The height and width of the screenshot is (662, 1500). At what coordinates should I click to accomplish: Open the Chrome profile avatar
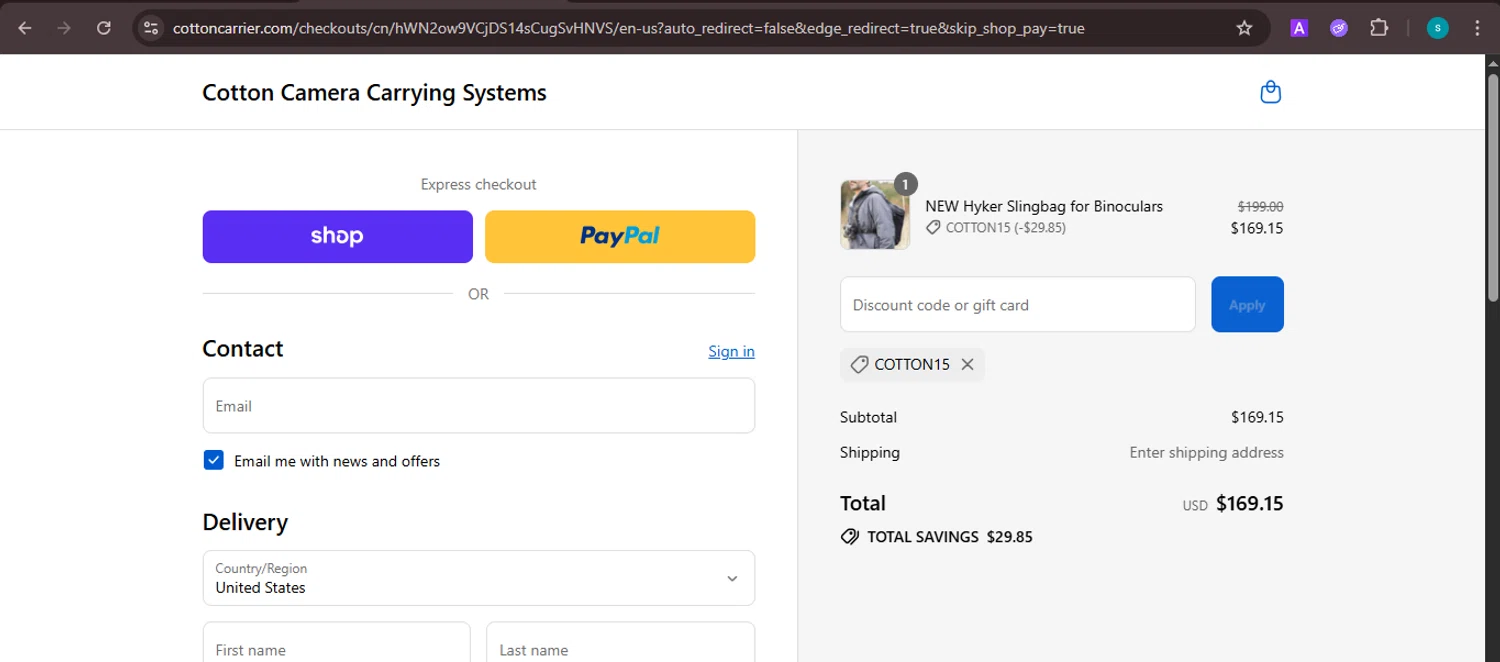(1437, 28)
